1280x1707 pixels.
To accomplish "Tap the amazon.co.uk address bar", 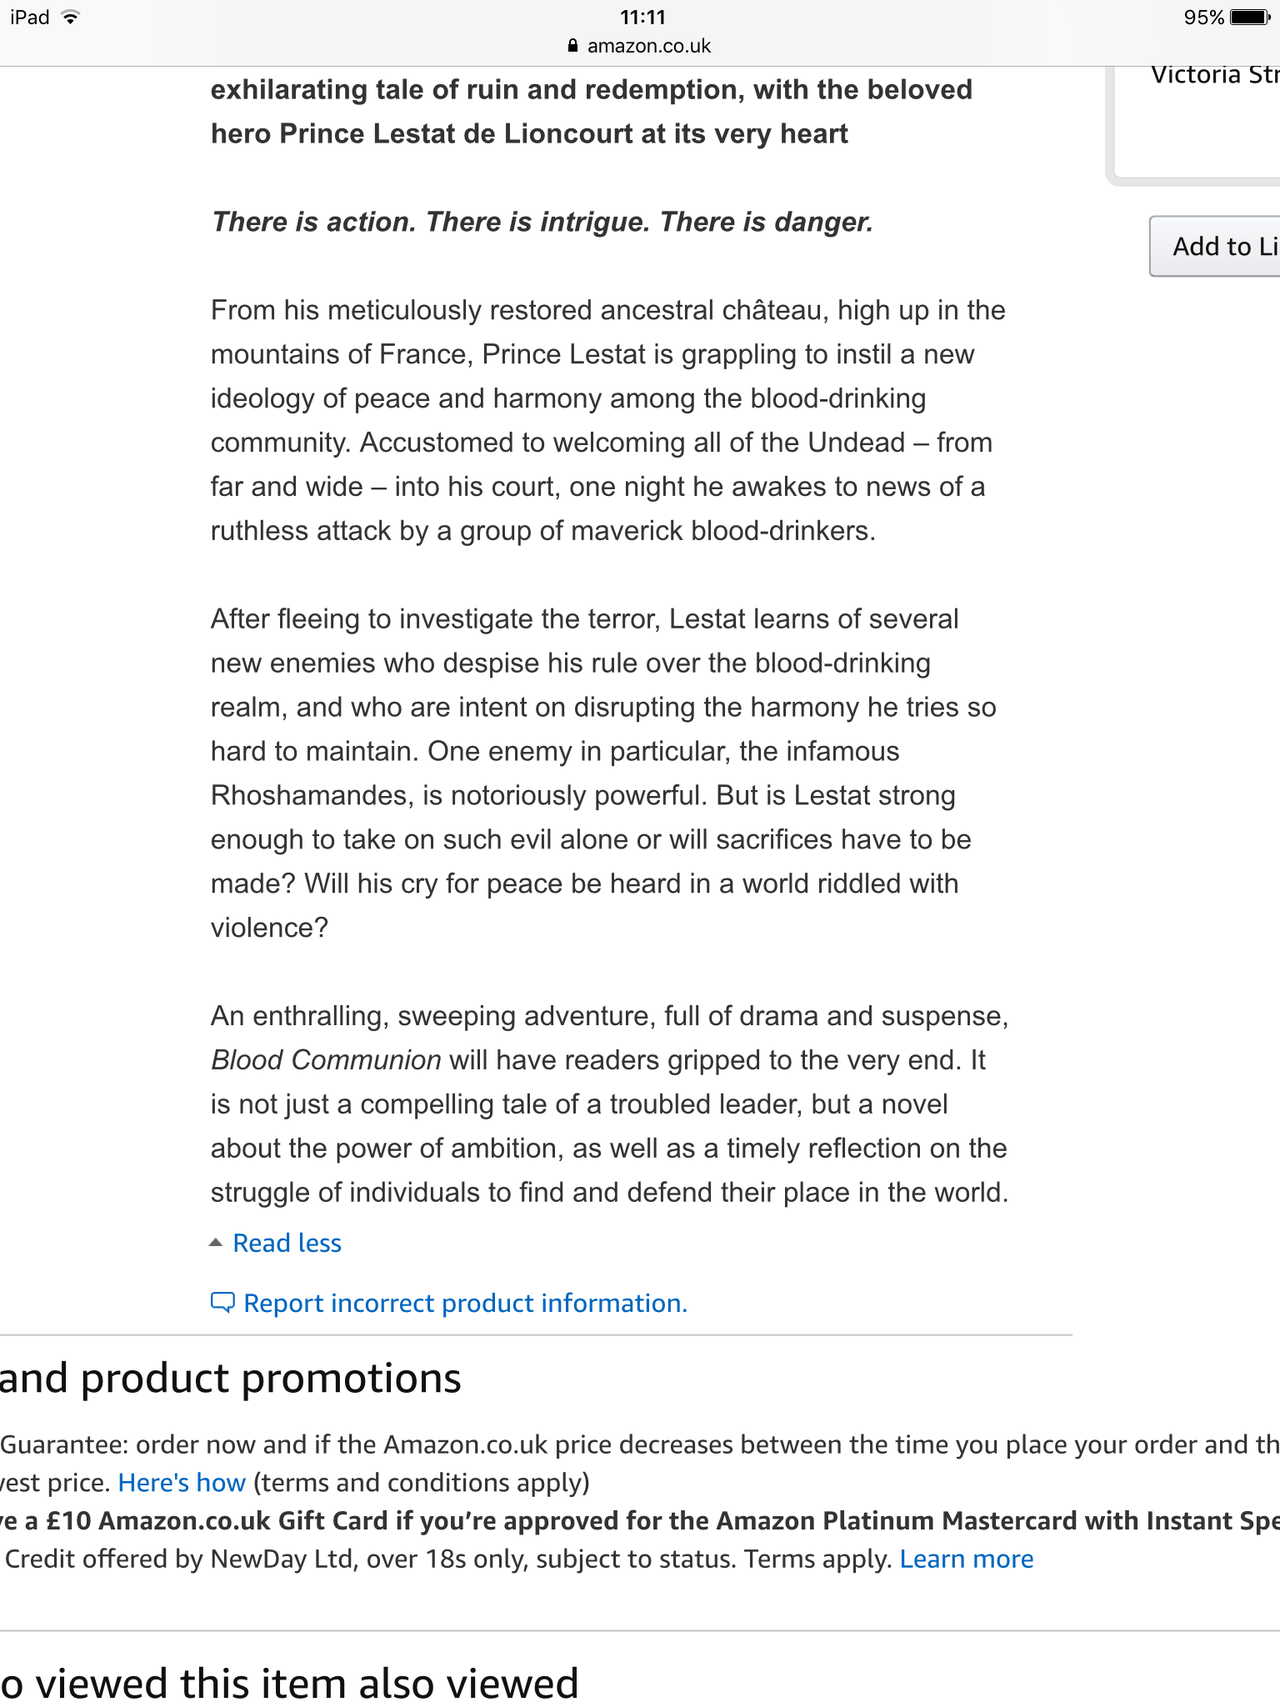I will tap(648, 46).
